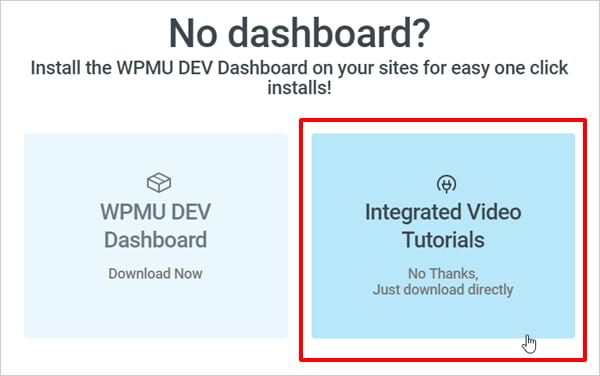Click the box icon above WPMU DEV Dashboard
This screenshot has height=376, width=600.
coord(159,182)
